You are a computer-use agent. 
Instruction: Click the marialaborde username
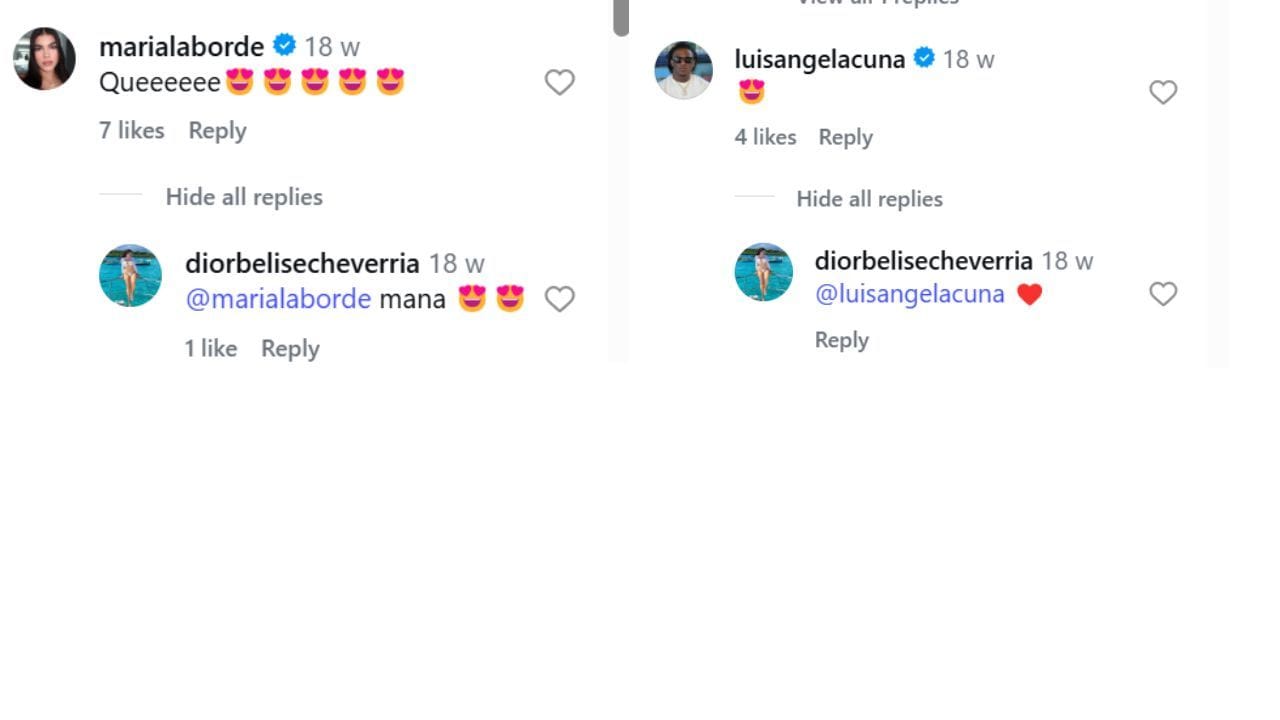(181, 46)
